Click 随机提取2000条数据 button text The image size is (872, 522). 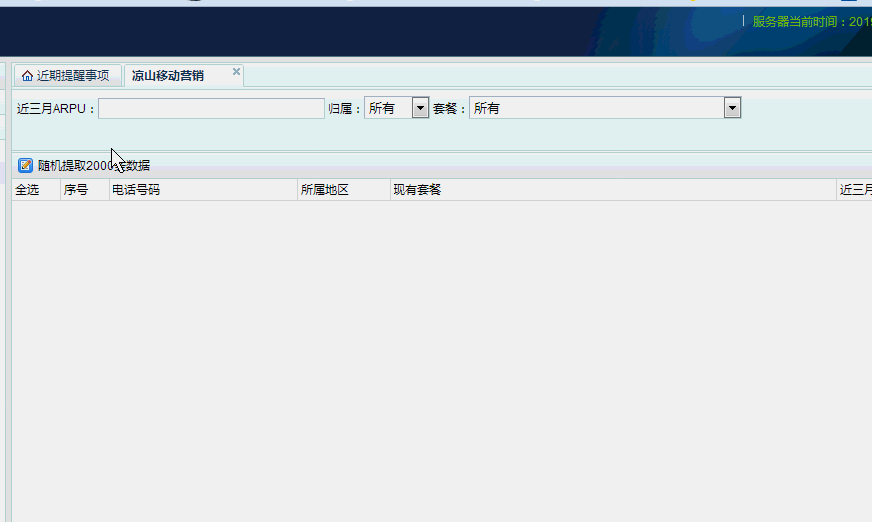pos(94,165)
